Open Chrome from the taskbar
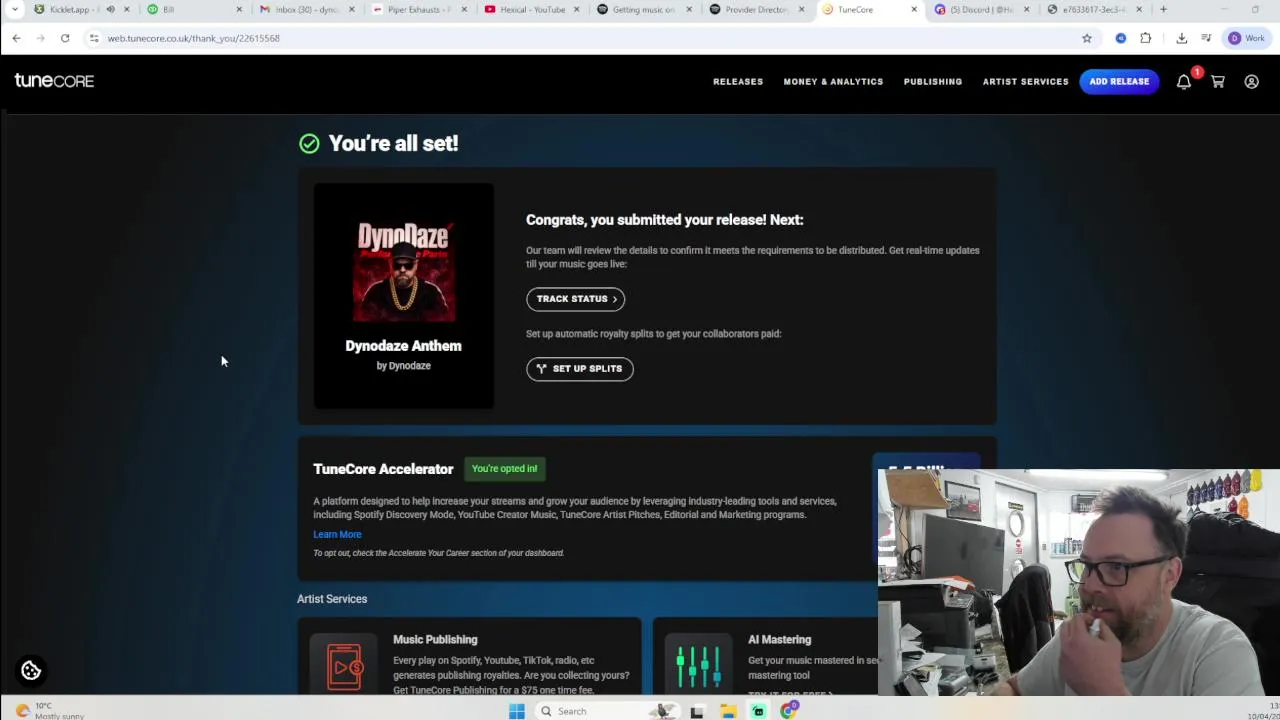The width and height of the screenshot is (1280, 720). 789,711
